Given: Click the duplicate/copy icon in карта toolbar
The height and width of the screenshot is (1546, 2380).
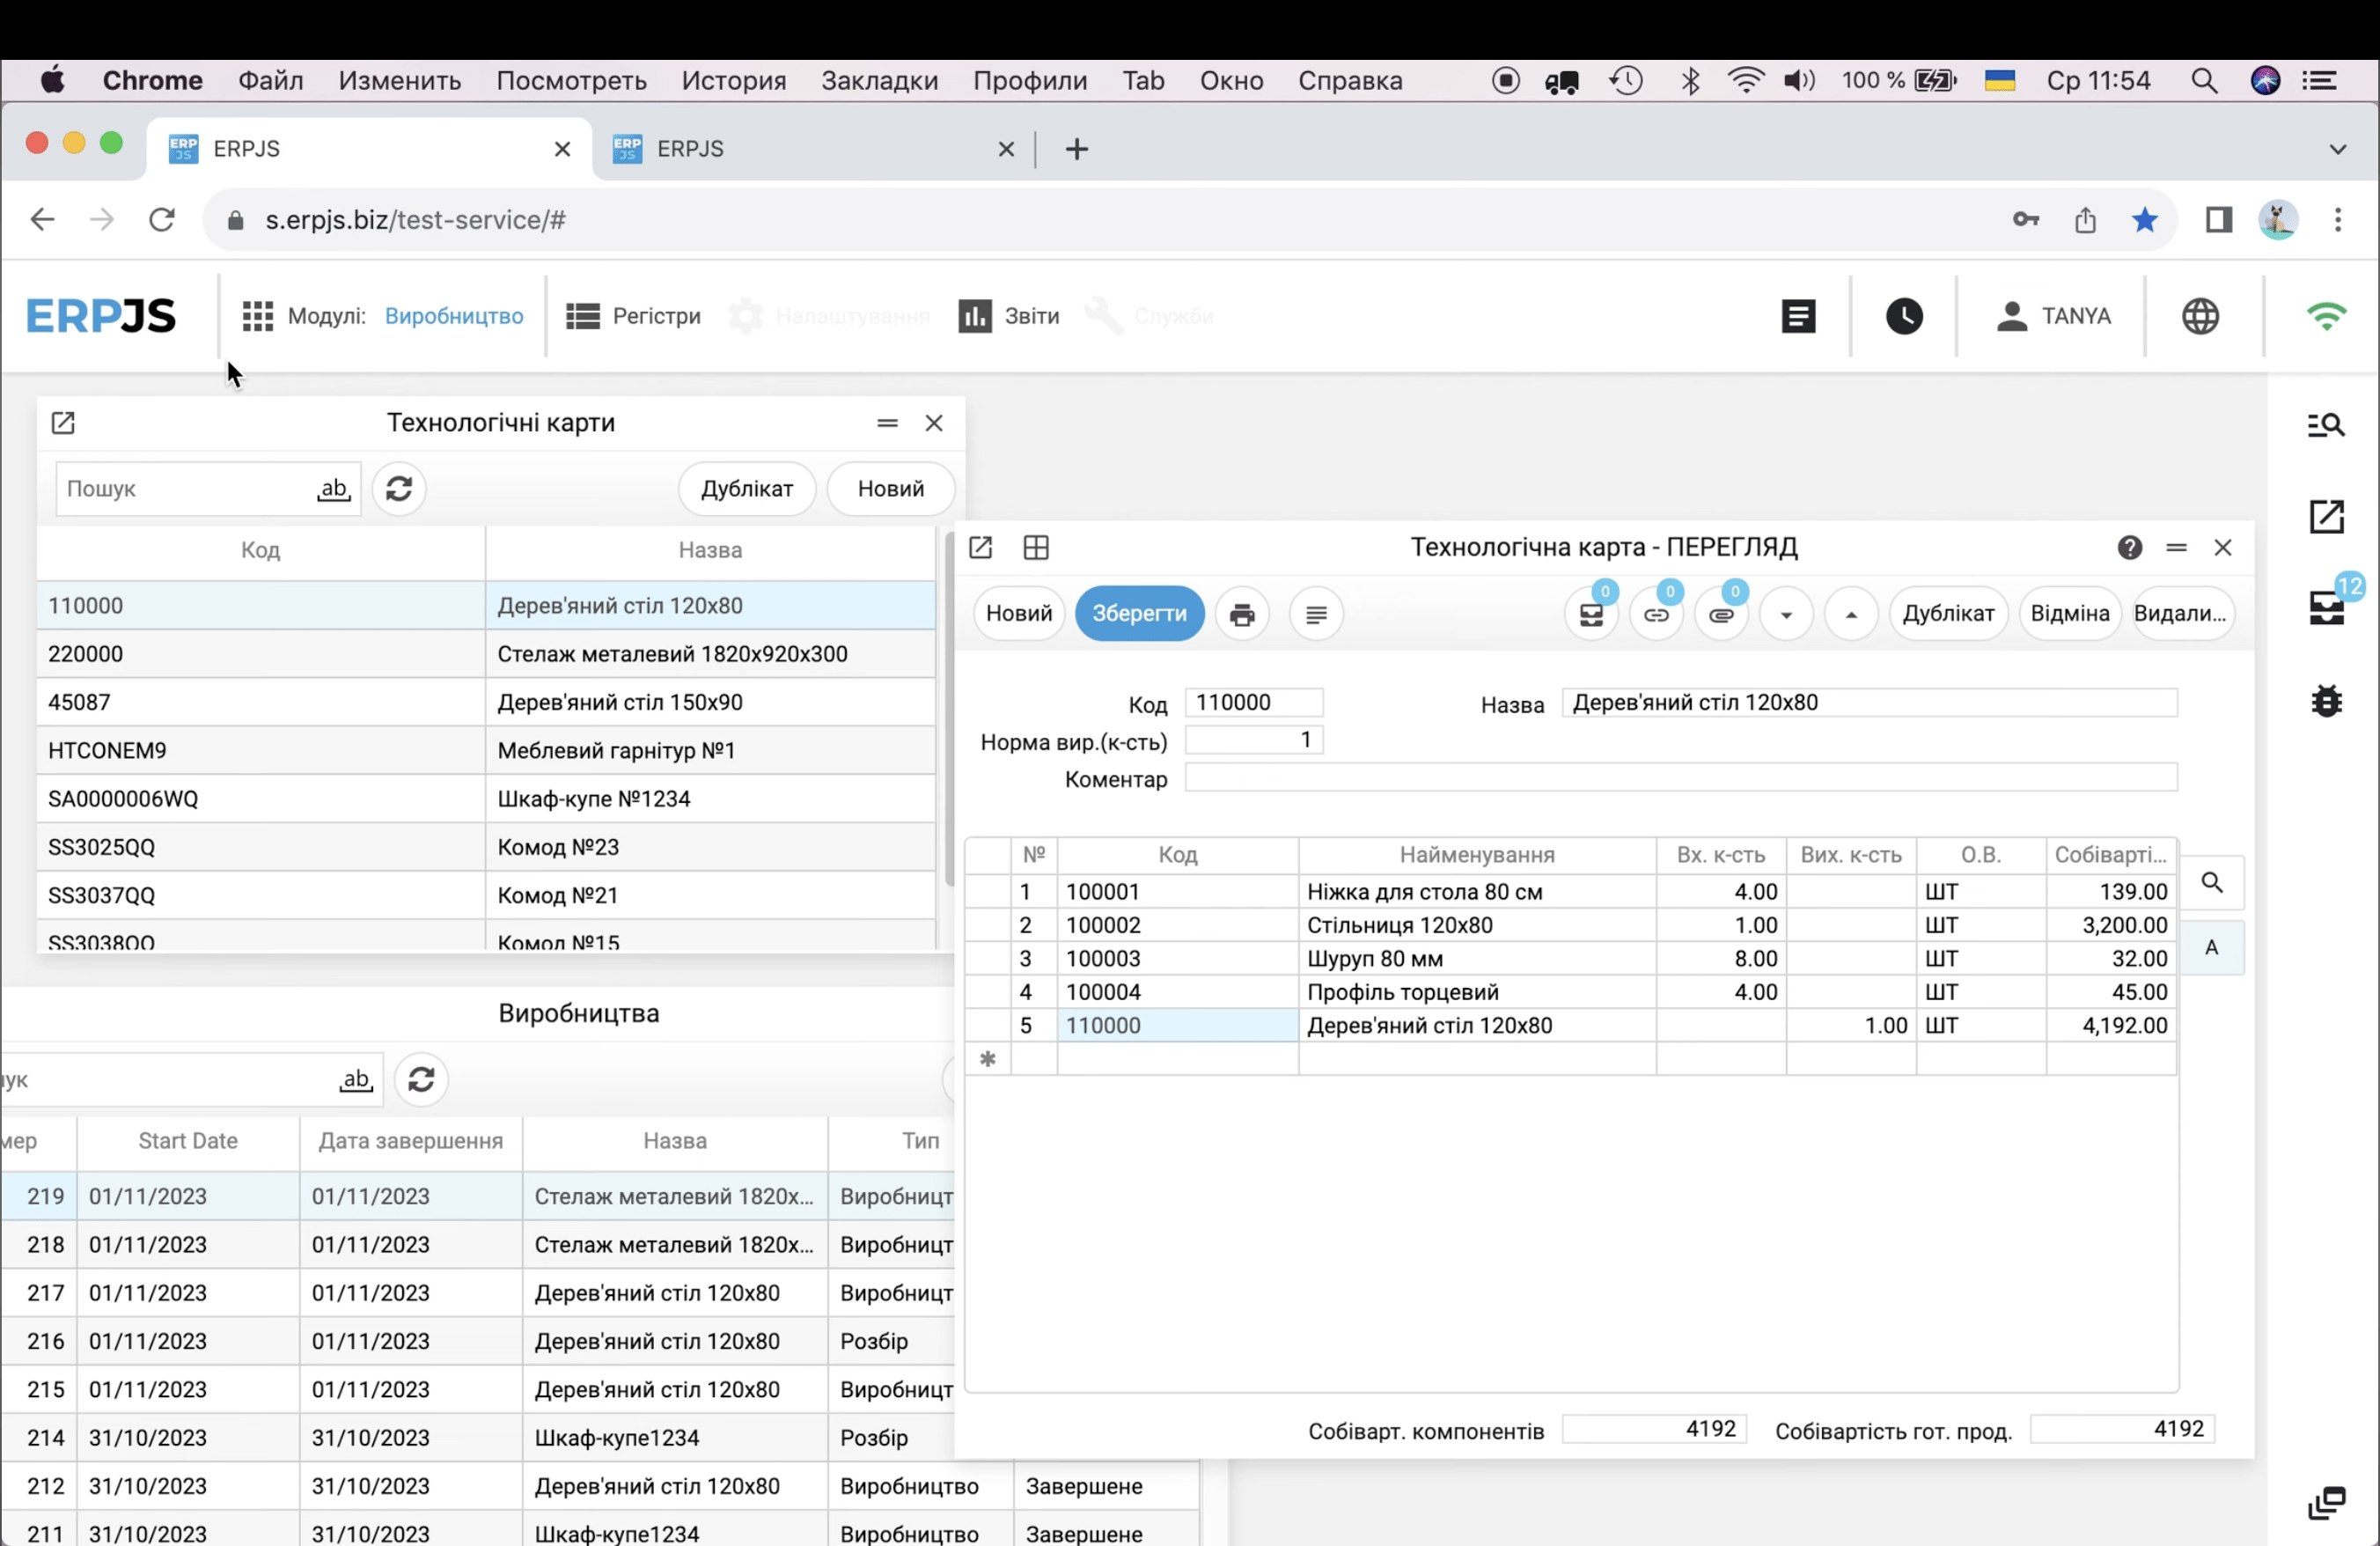Looking at the screenshot, I should (x=1946, y=613).
